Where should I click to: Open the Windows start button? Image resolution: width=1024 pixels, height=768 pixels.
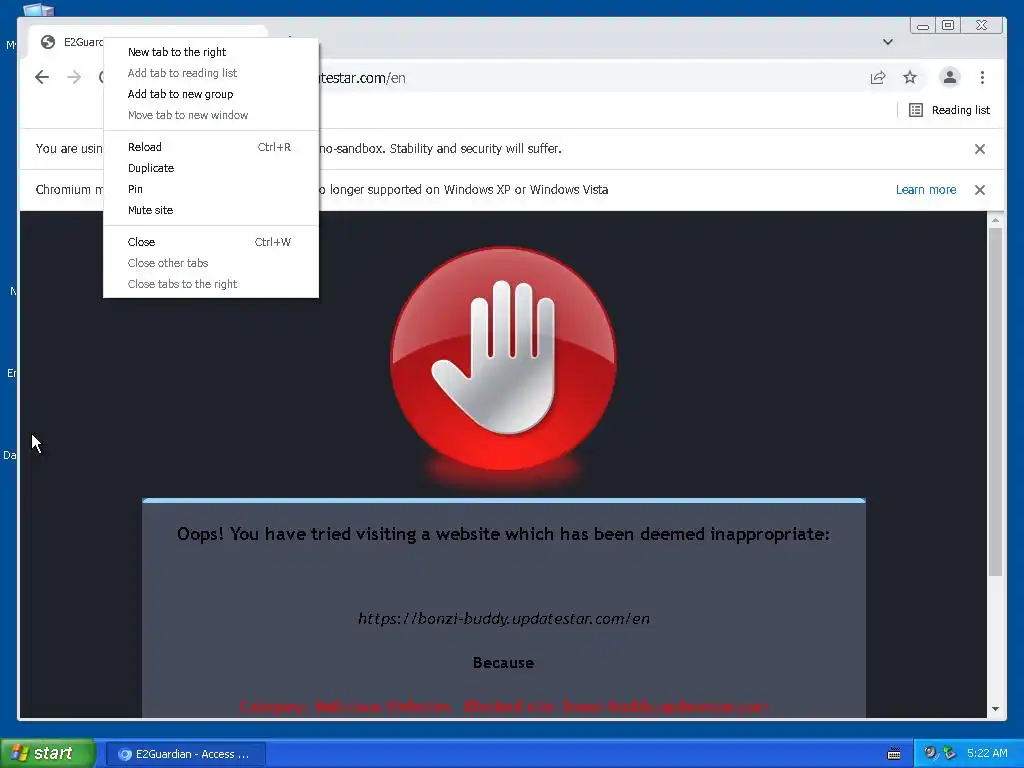(x=48, y=753)
